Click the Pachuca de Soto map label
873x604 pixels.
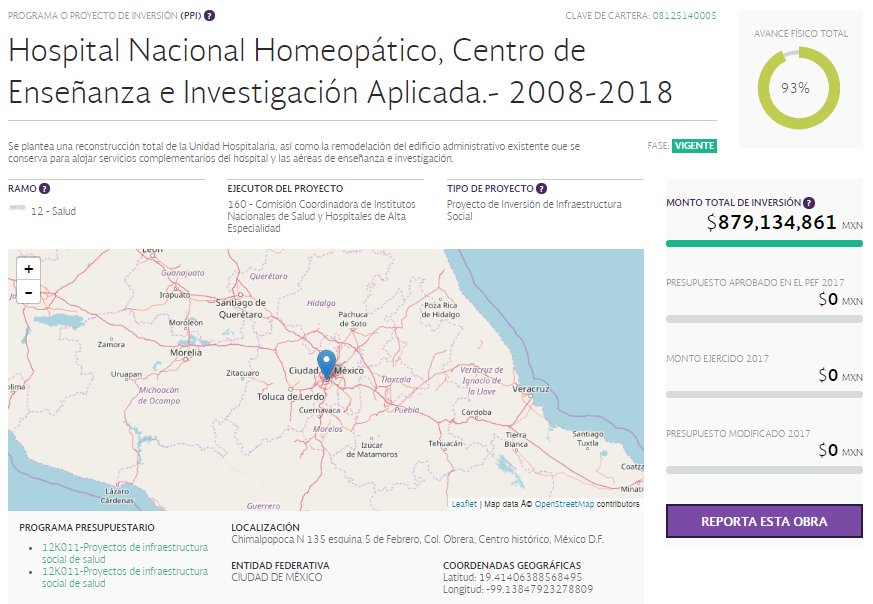[x=353, y=318]
